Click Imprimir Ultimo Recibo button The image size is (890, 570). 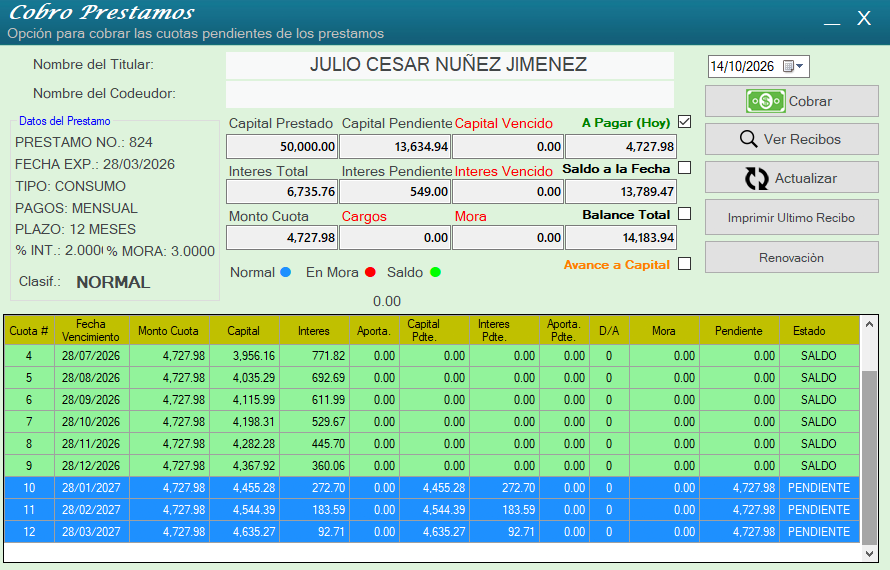[792, 217]
